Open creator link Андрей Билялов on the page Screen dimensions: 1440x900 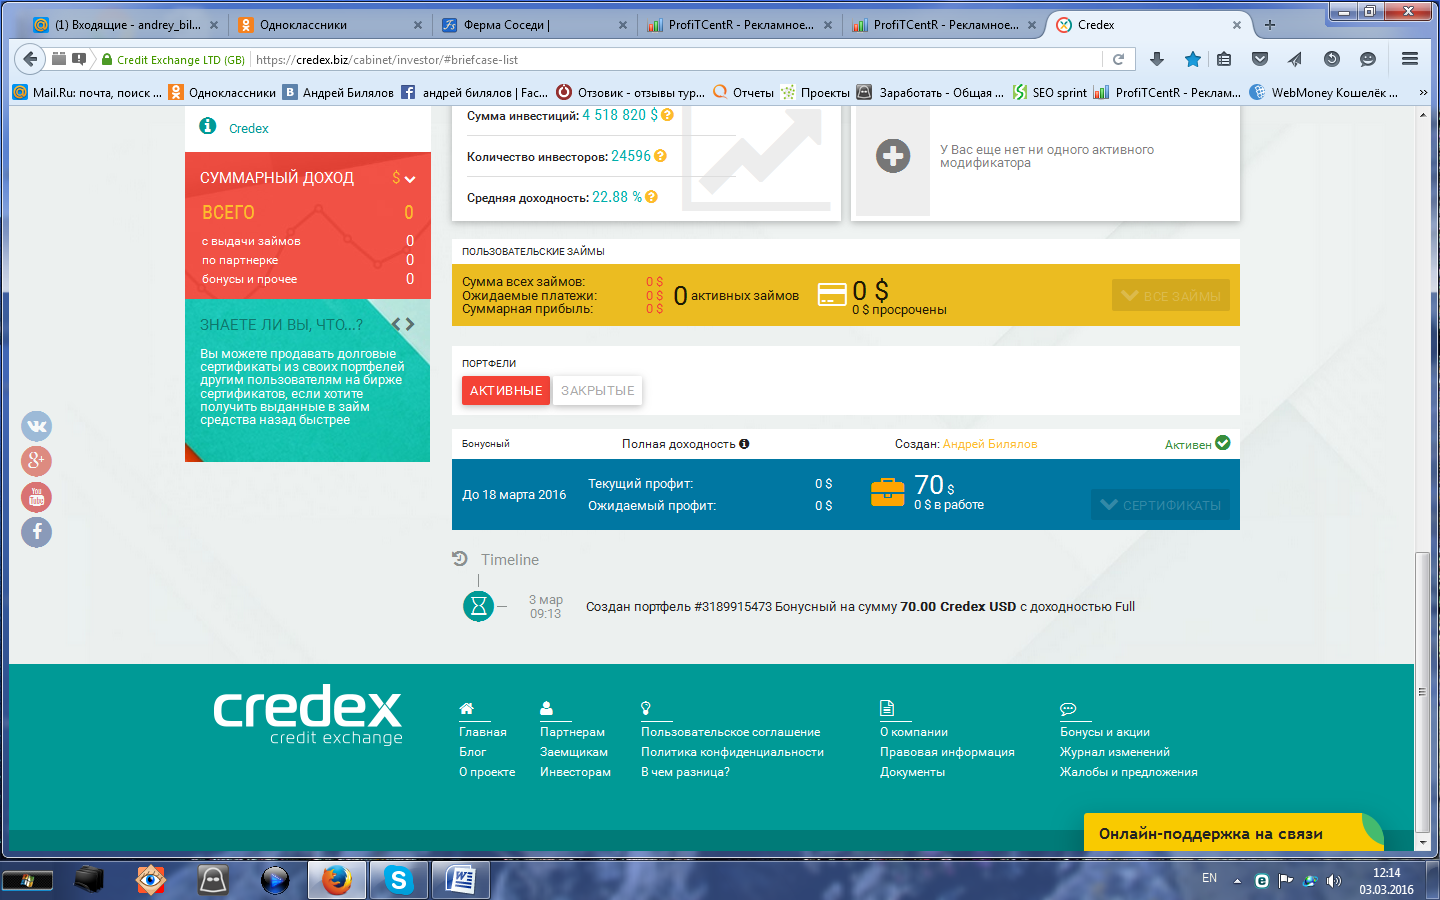pos(990,444)
